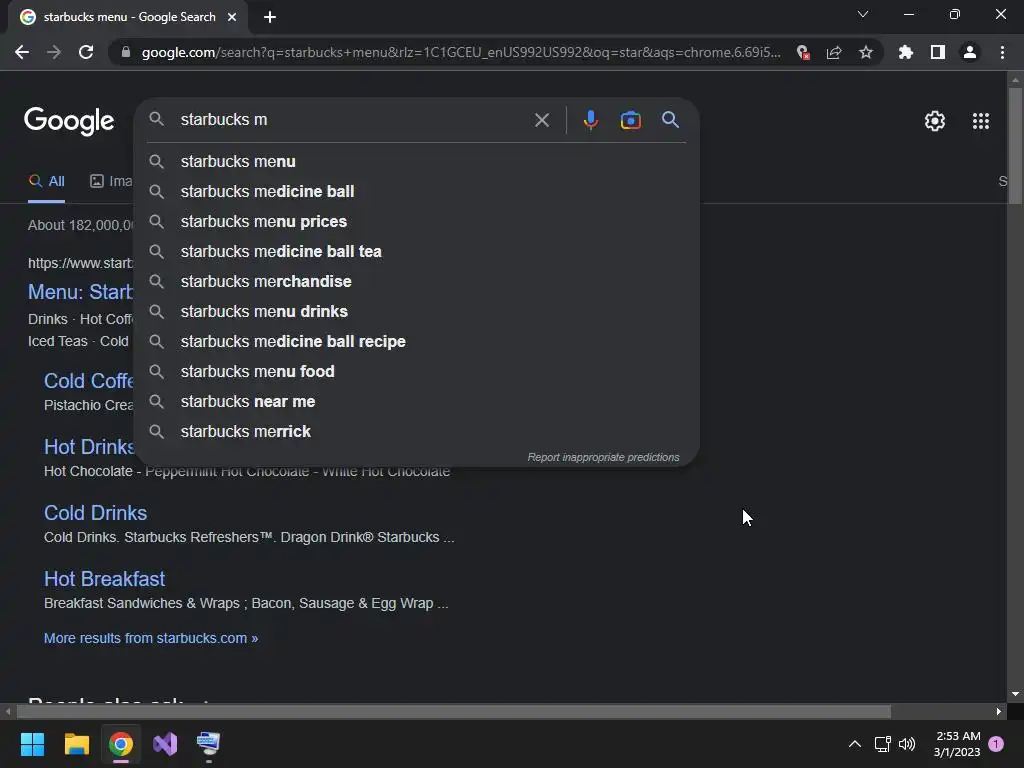Click the horizontal scrollbar thumb

click(453, 711)
